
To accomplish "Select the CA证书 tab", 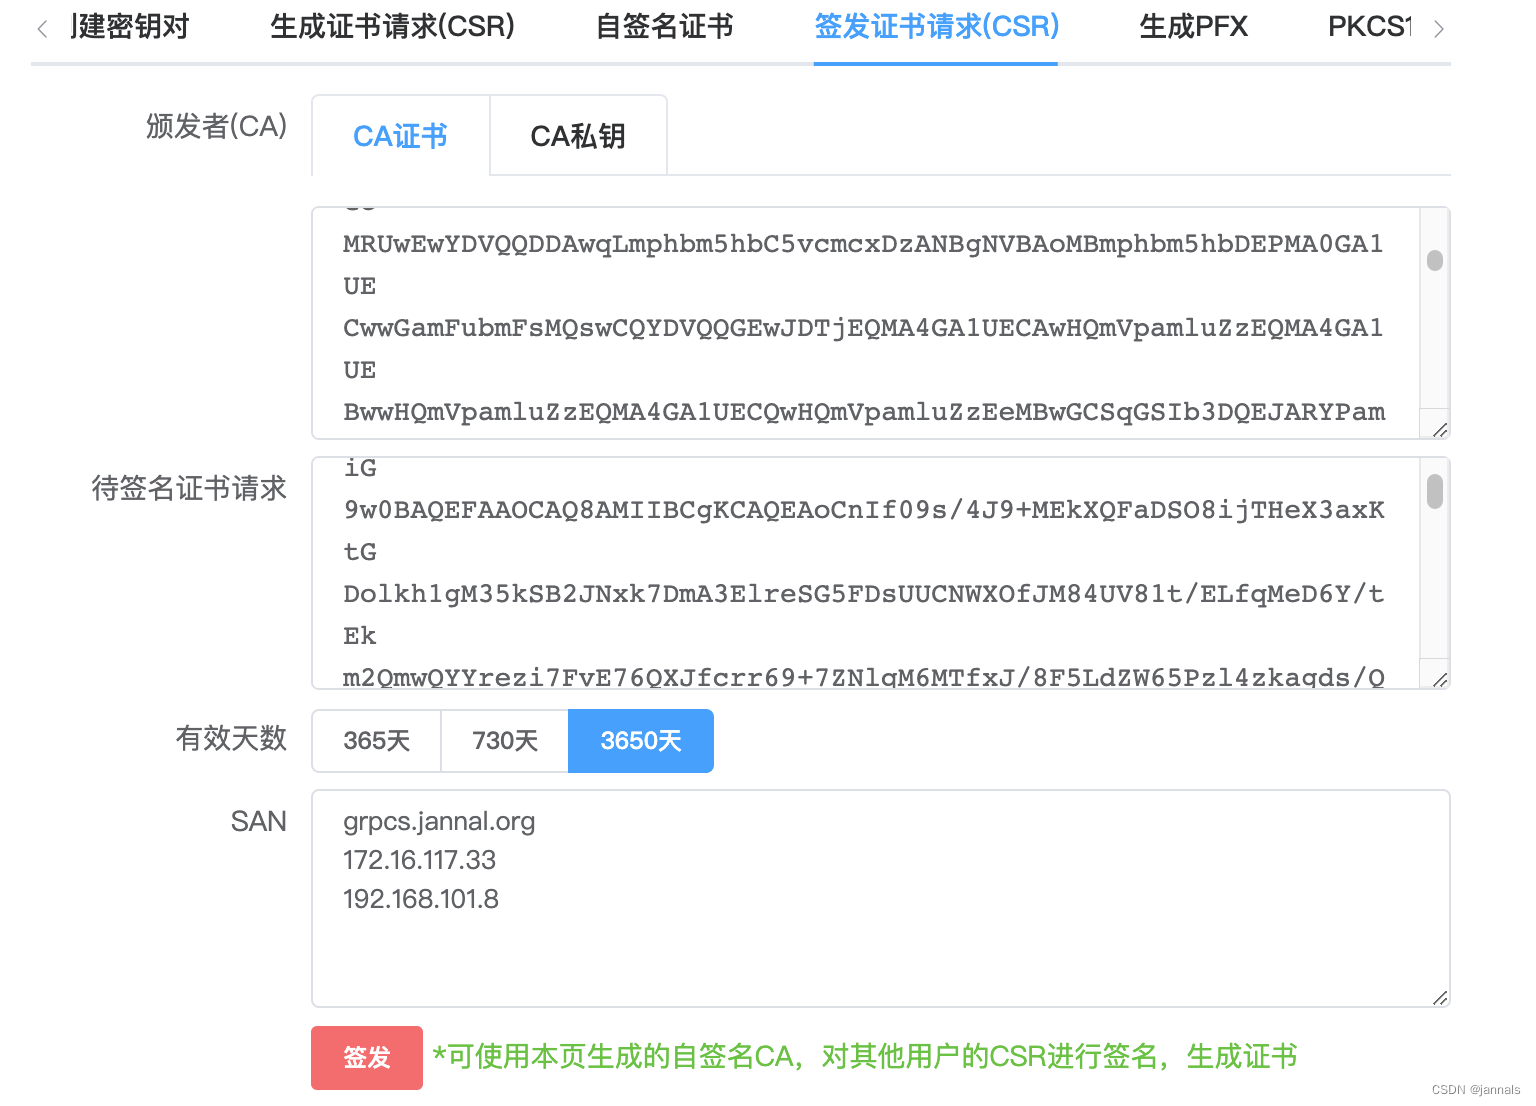I will click(400, 135).
